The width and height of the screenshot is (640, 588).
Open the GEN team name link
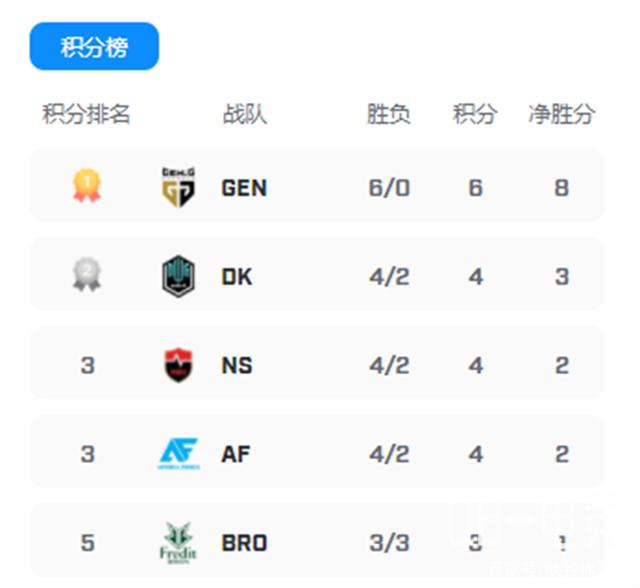click(x=244, y=188)
